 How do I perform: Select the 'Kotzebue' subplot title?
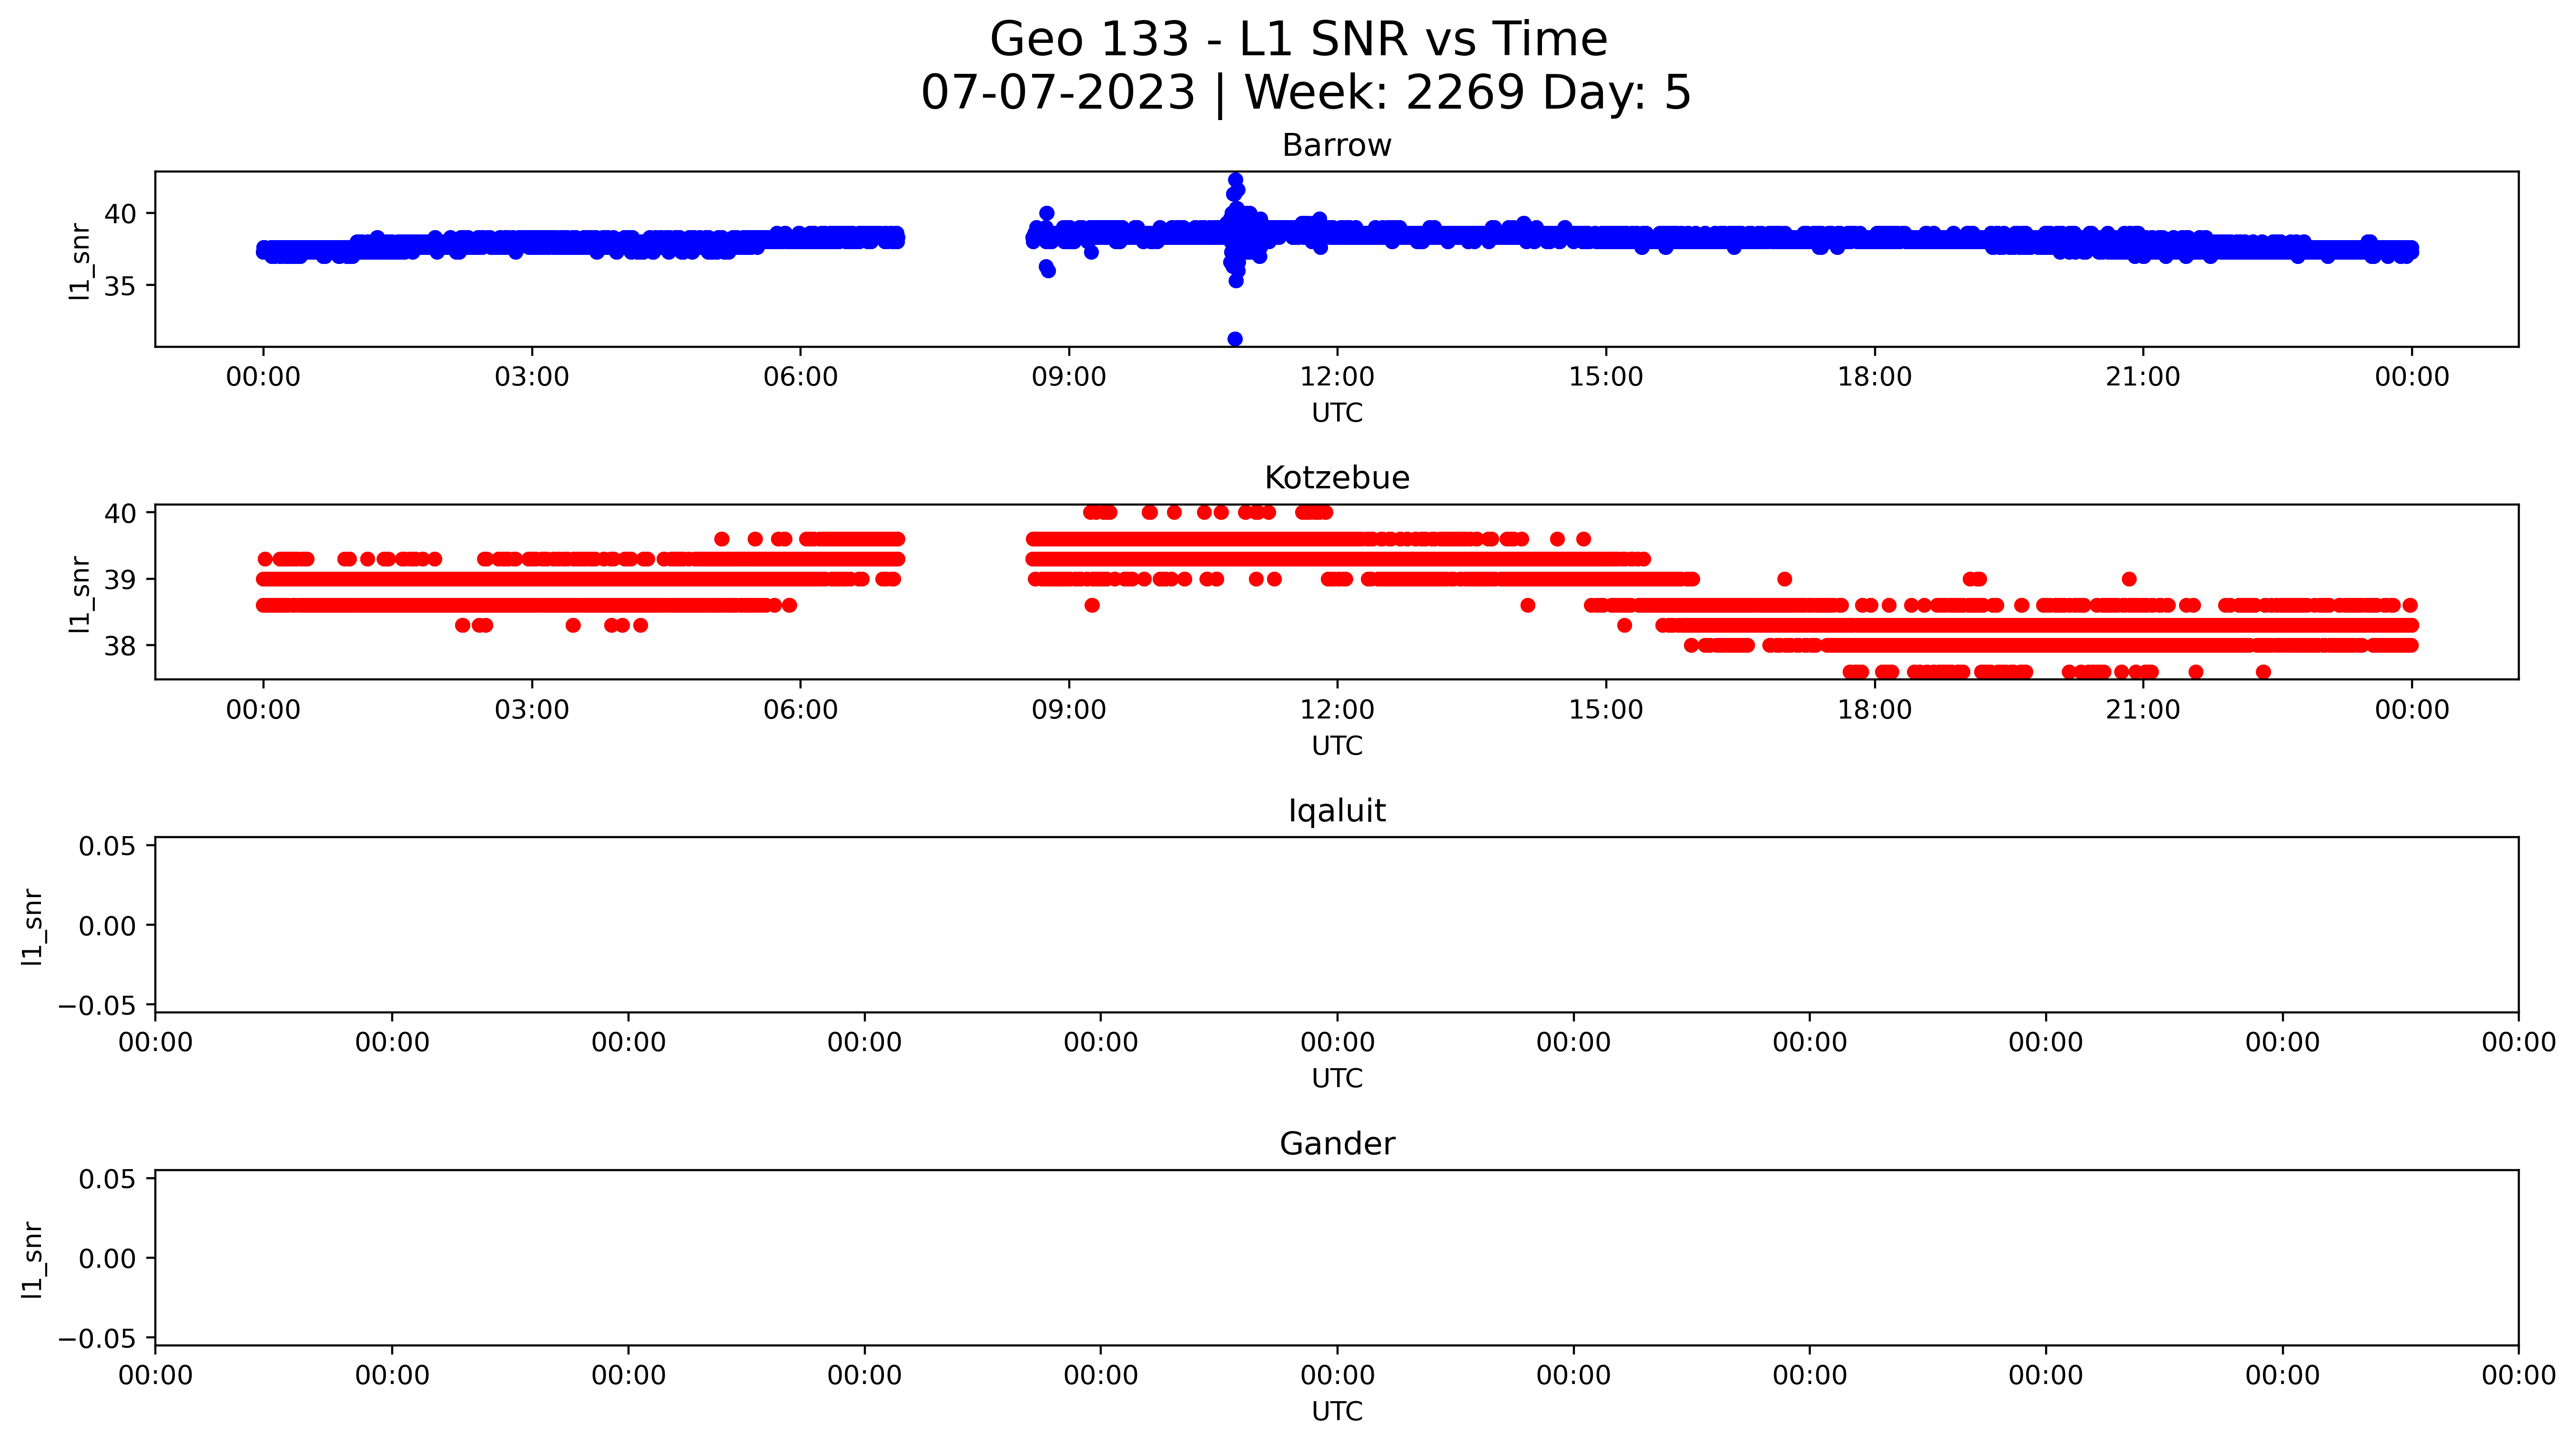(1336, 478)
